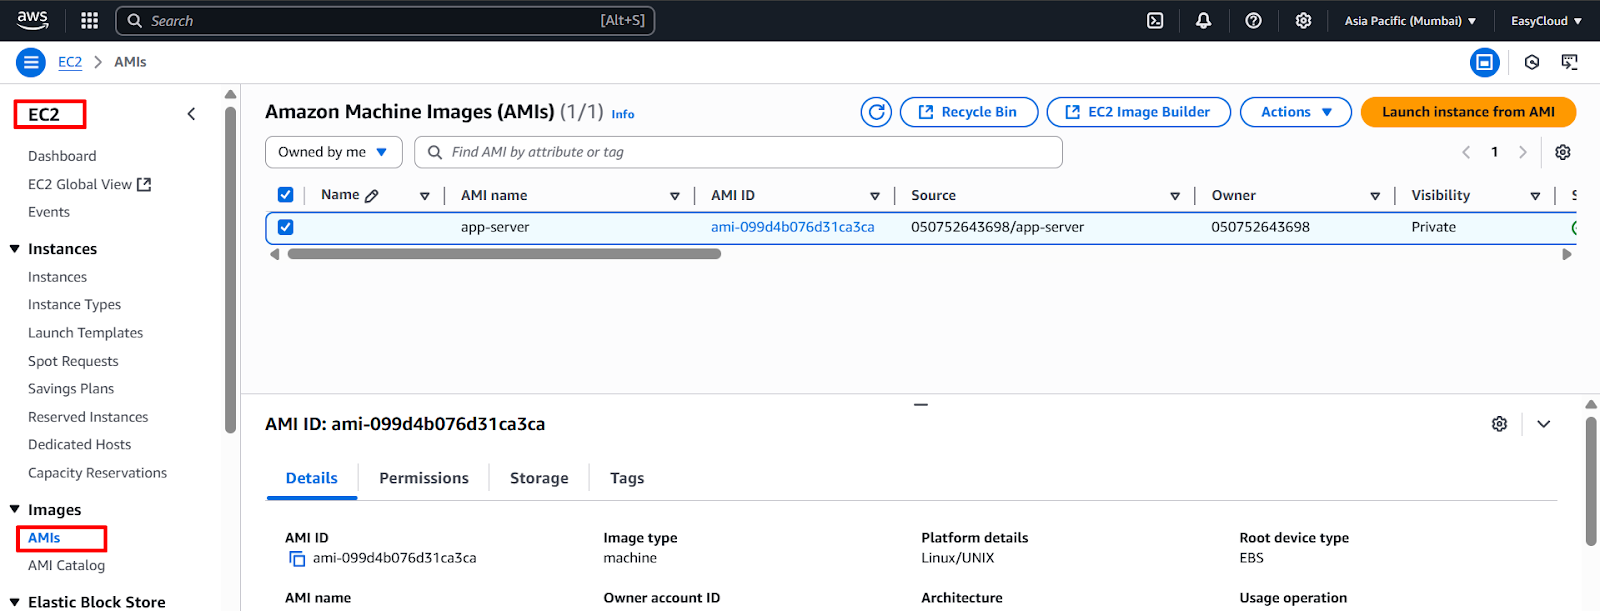1600x611 pixels.
Task: Open the help question-mark icon
Action: (x=1253, y=20)
